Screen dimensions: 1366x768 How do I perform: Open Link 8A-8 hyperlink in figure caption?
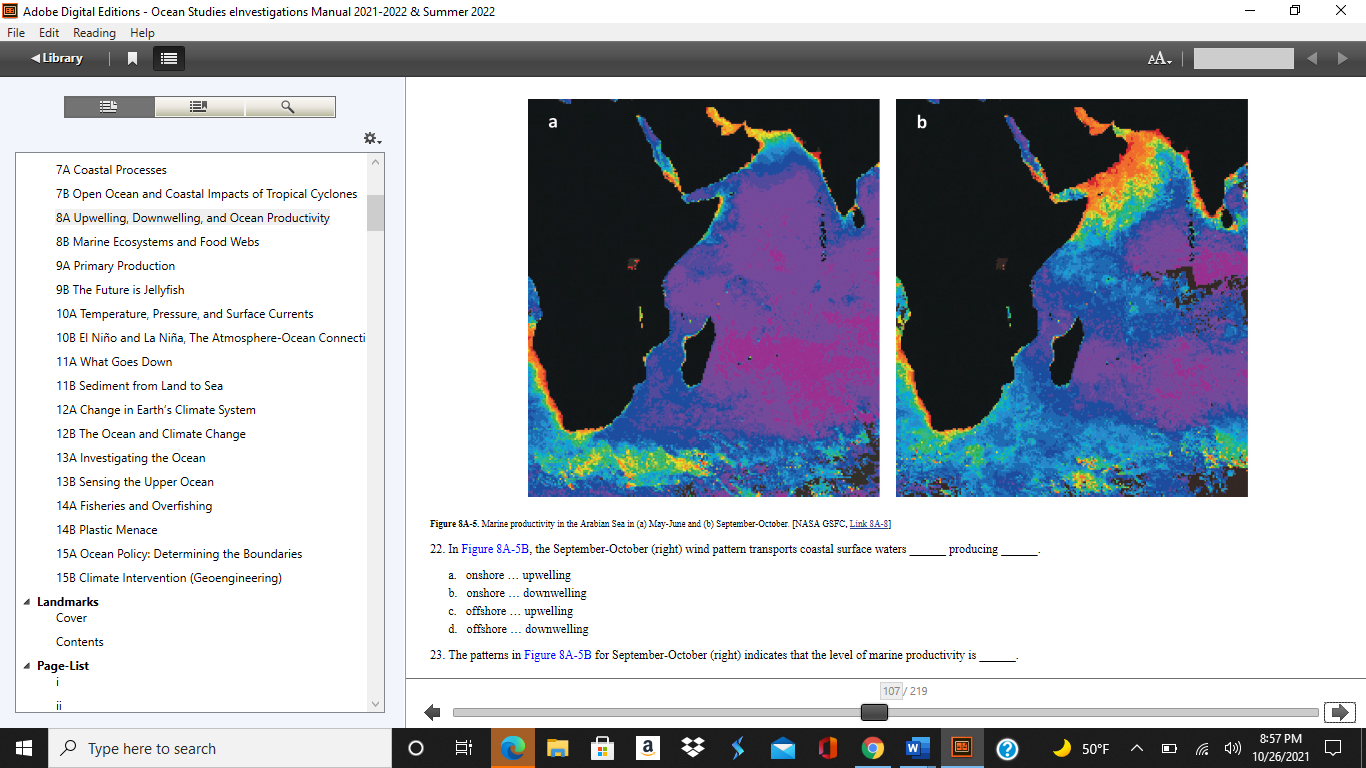click(x=869, y=523)
